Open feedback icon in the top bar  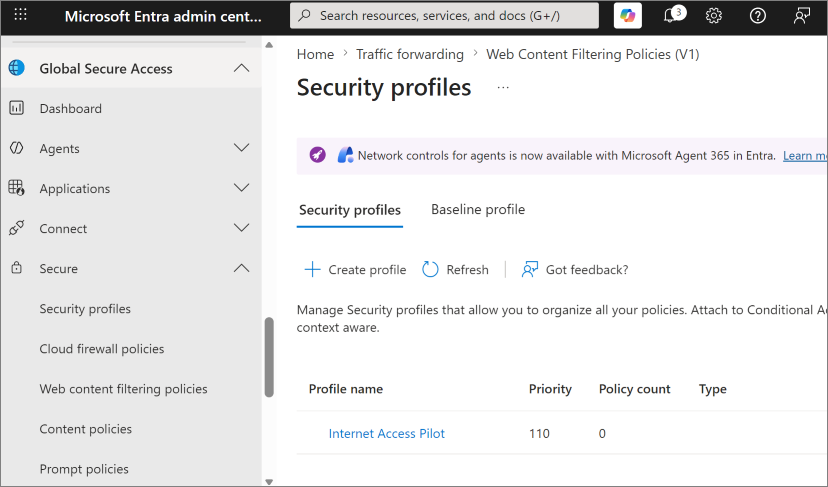click(x=802, y=16)
